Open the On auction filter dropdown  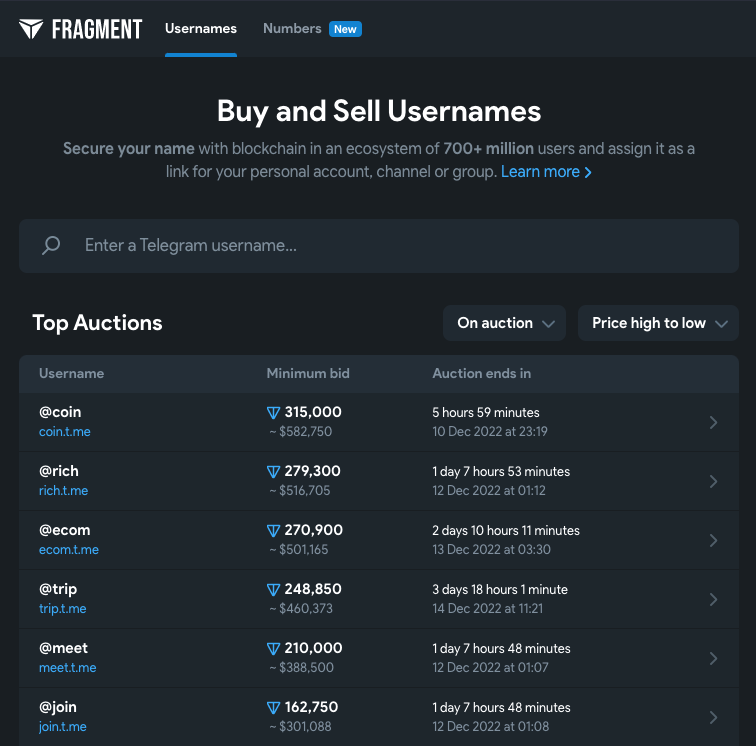pos(504,323)
